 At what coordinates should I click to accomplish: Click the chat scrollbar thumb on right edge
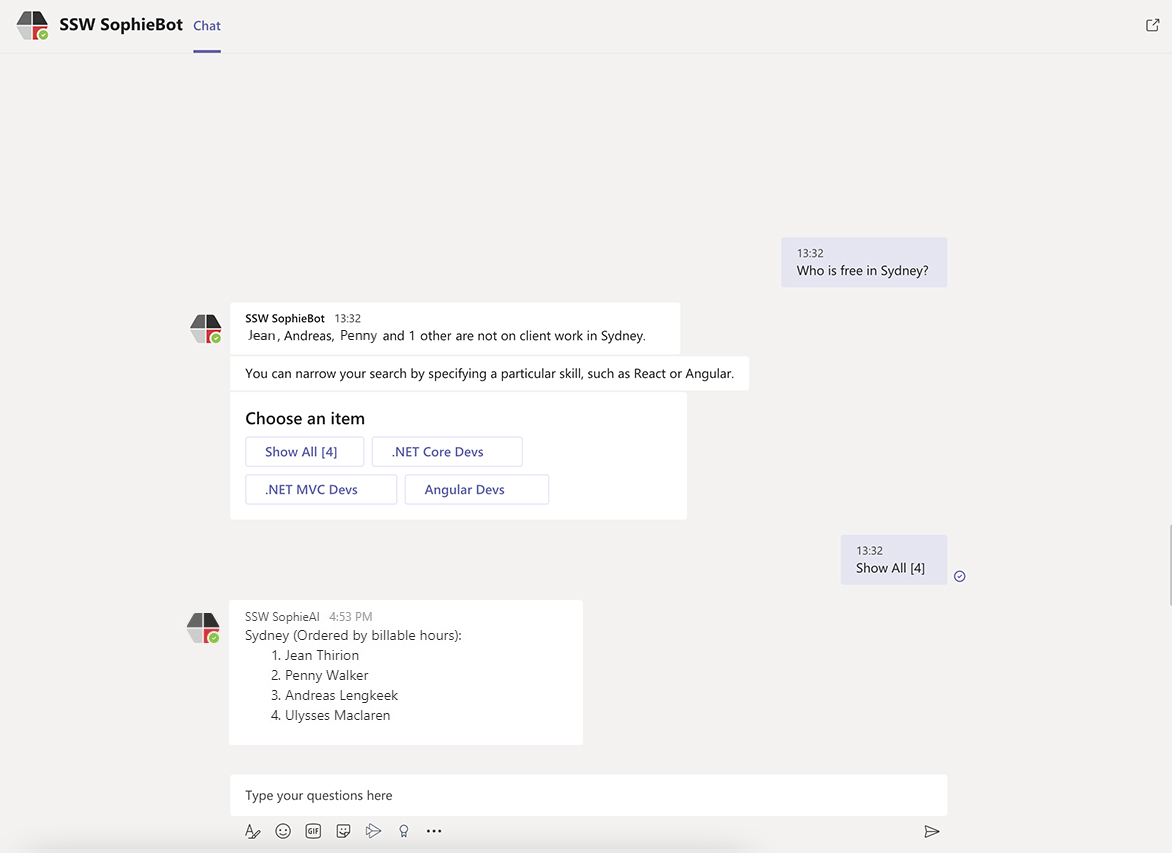point(1169,565)
